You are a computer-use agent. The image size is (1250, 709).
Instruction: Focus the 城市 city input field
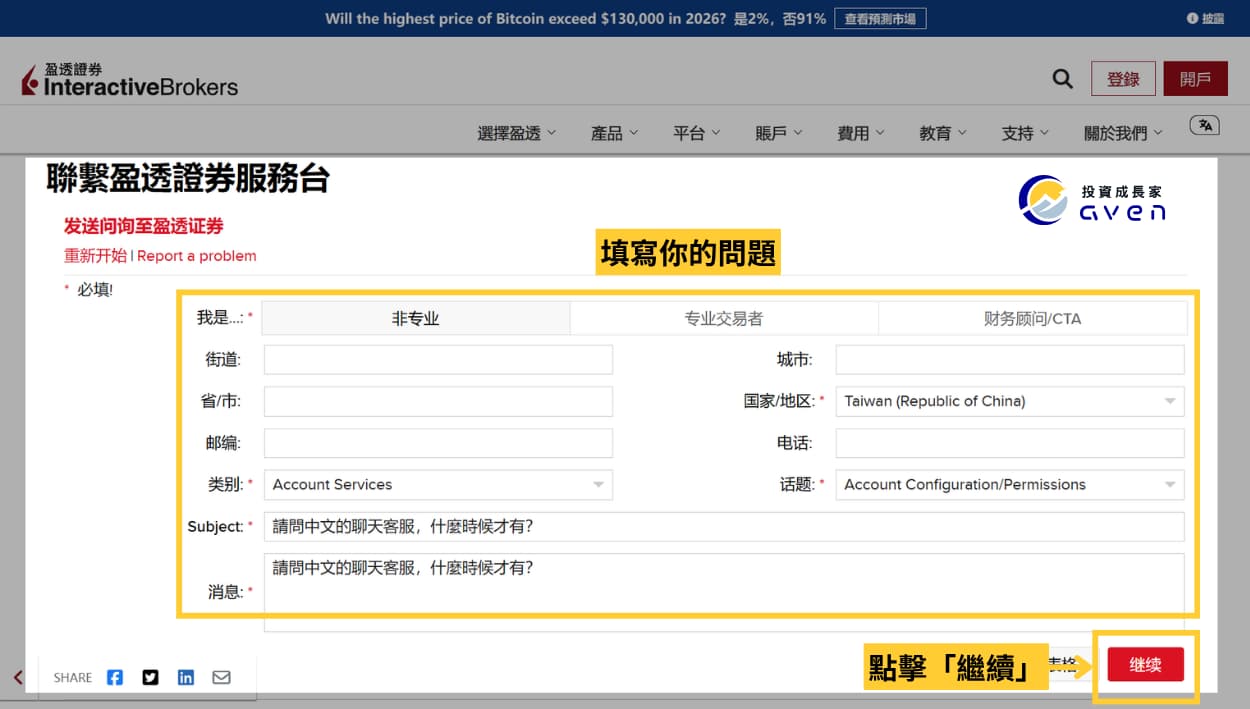coord(1010,360)
